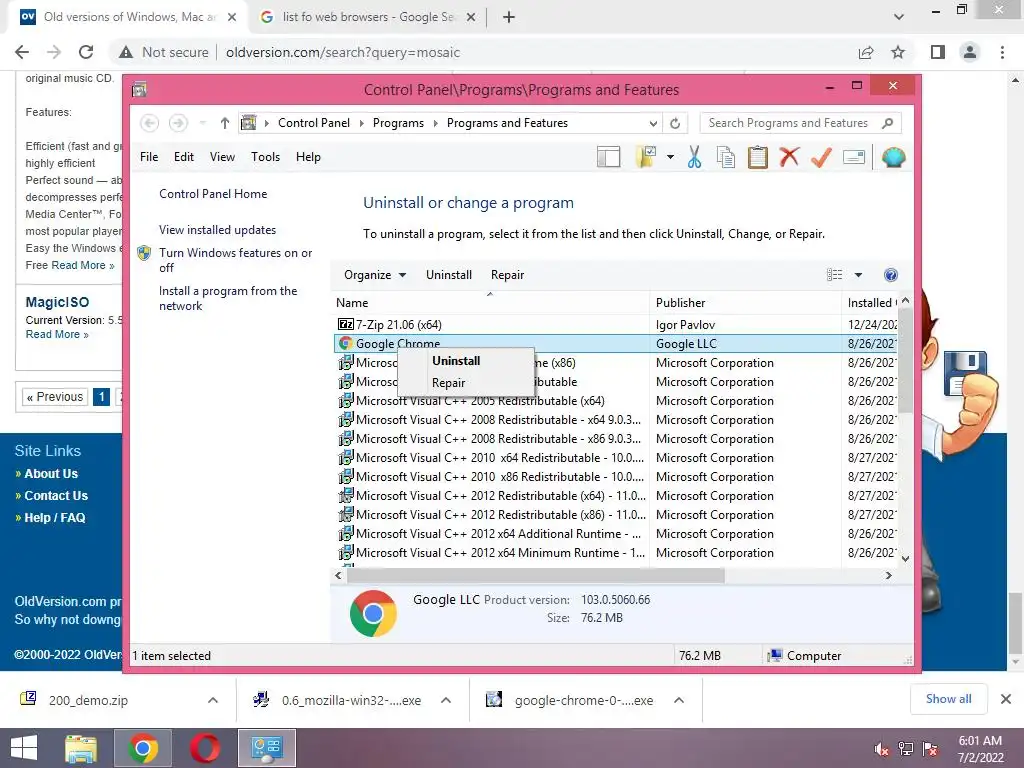
Task: Open the blue Help question mark icon
Action: 890,275
